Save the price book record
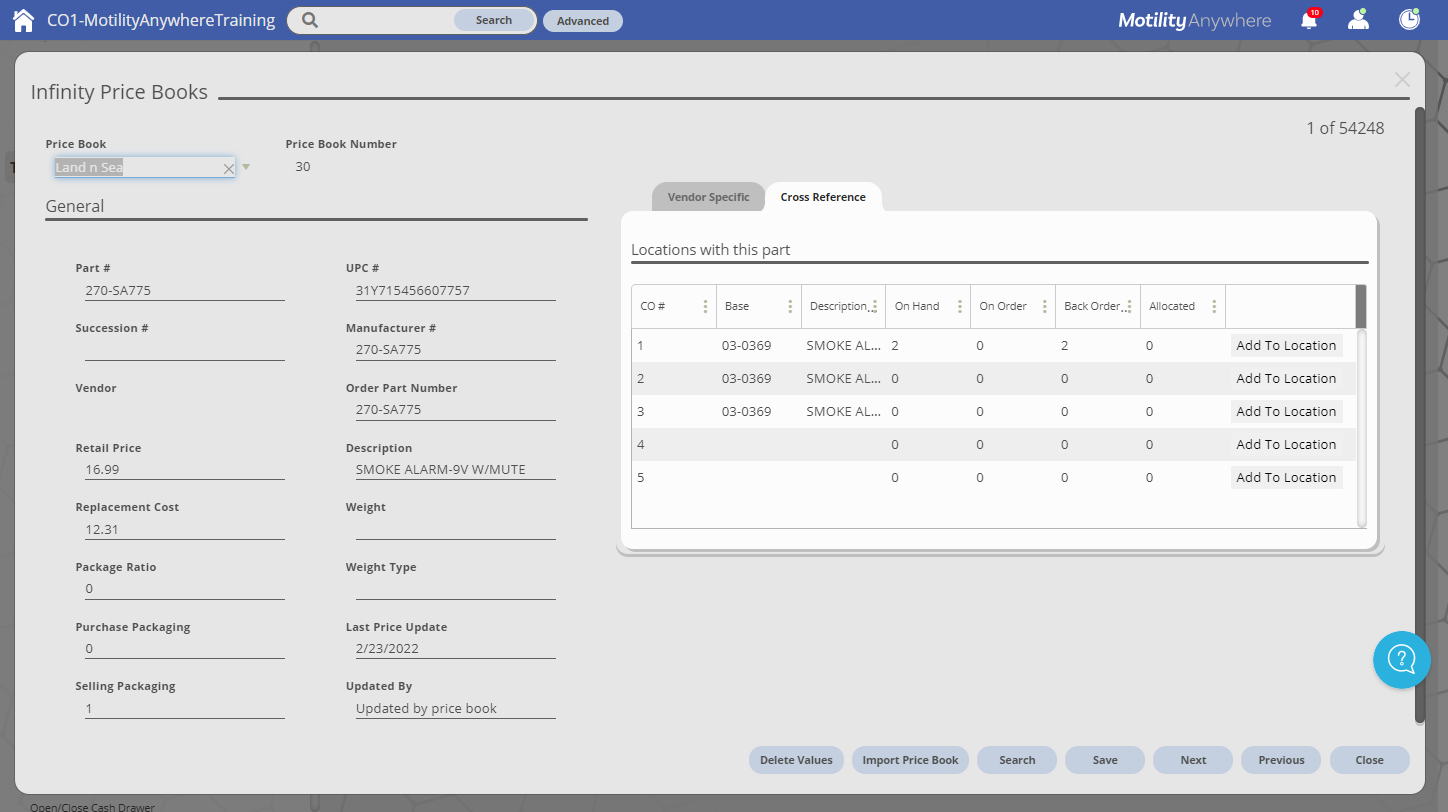The image size is (1448, 812). (1105, 760)
